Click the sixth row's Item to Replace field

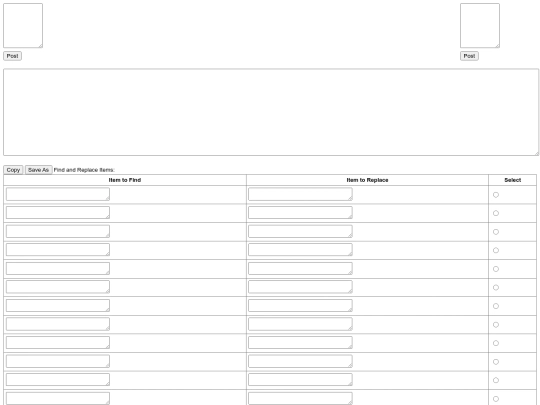[x=300, y=287]
